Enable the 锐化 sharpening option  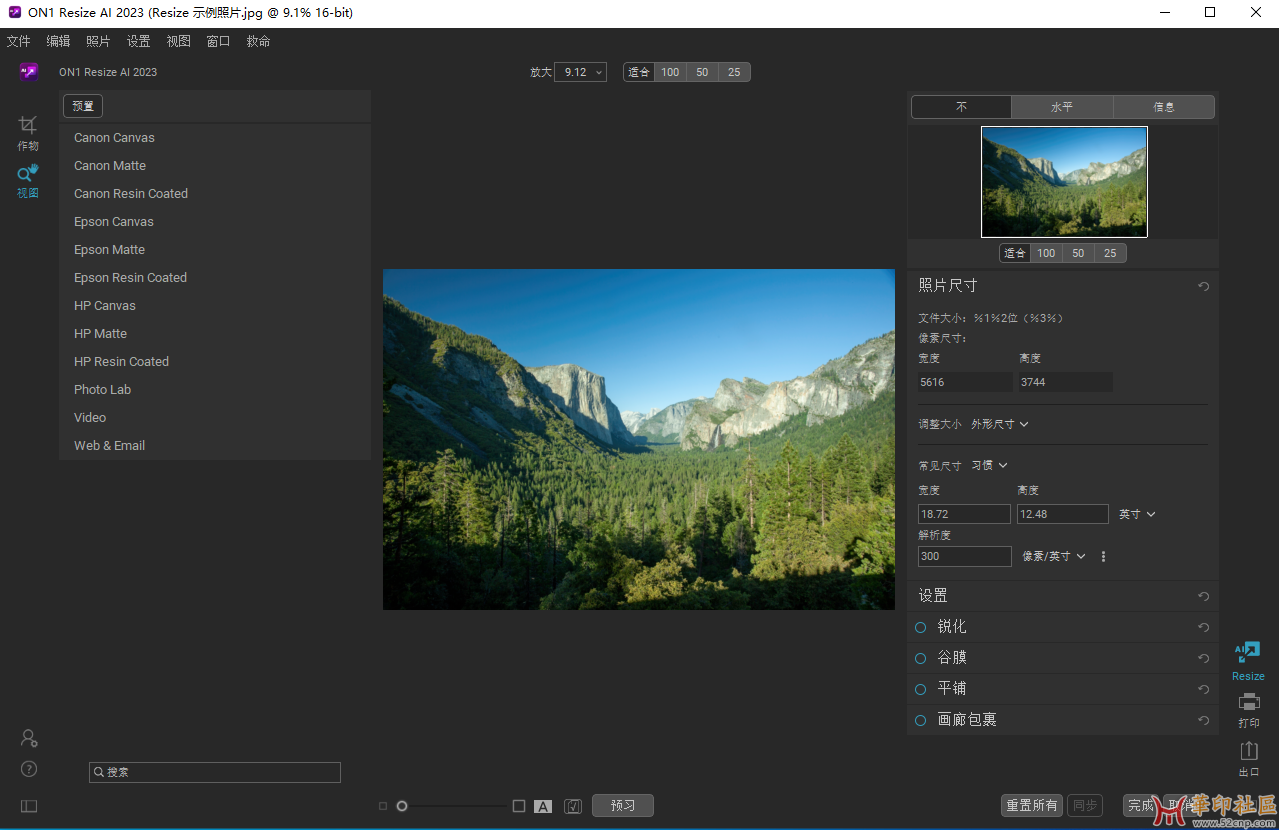click(921, 627)
